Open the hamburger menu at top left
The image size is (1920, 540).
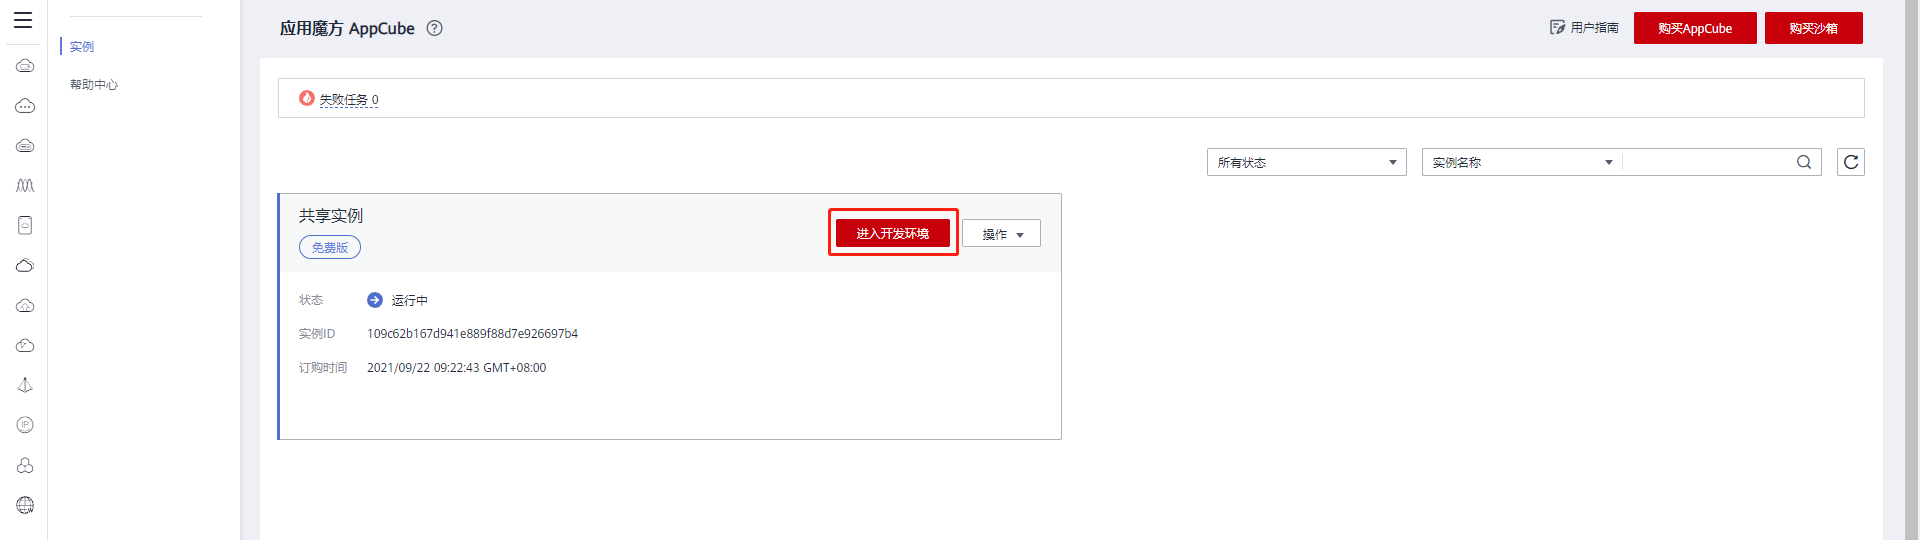pyautogui.click(x=23, y=20)
